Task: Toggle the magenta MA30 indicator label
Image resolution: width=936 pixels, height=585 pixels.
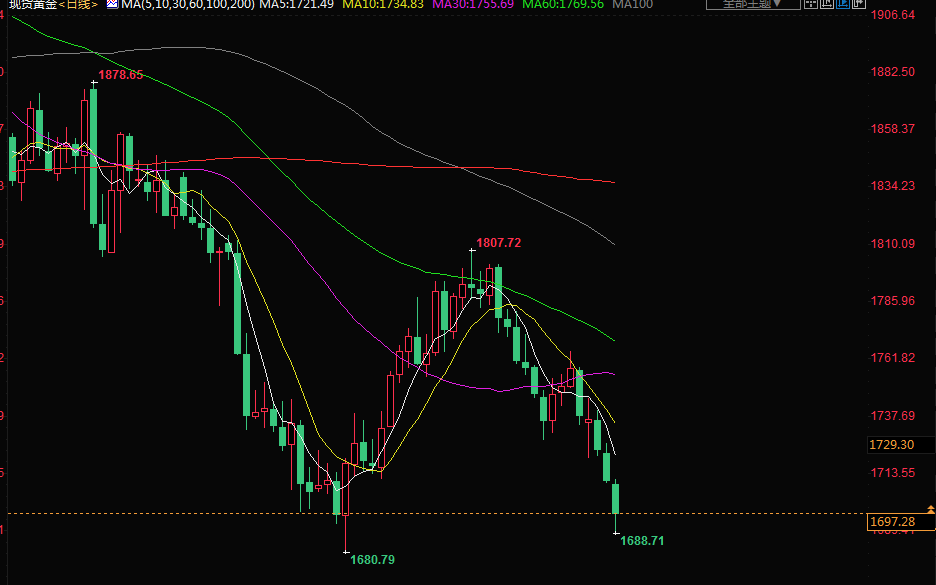Action: click(473, 5)
